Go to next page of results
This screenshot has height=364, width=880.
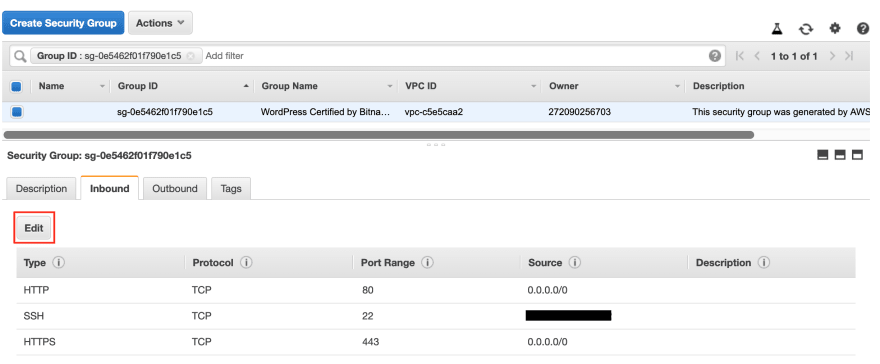coord(832,56)
